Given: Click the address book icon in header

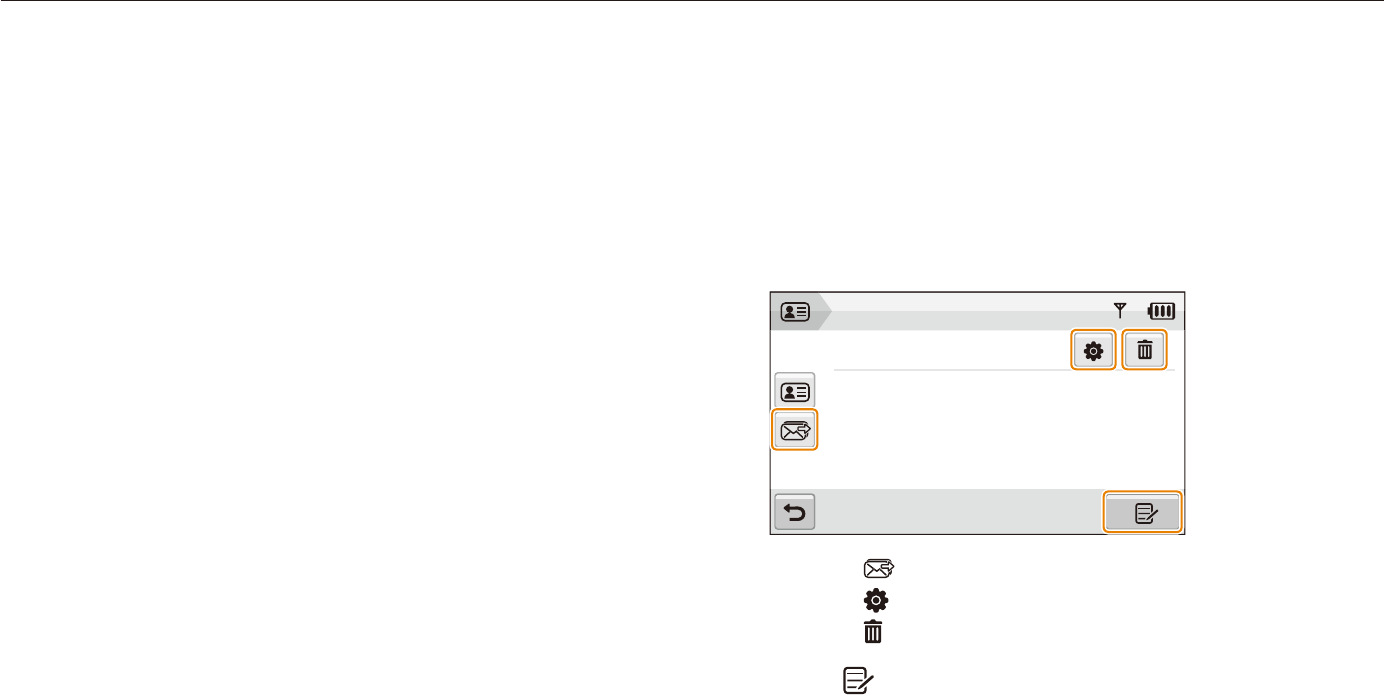Looking at the screenshot, I should click(x=796, y=311).
